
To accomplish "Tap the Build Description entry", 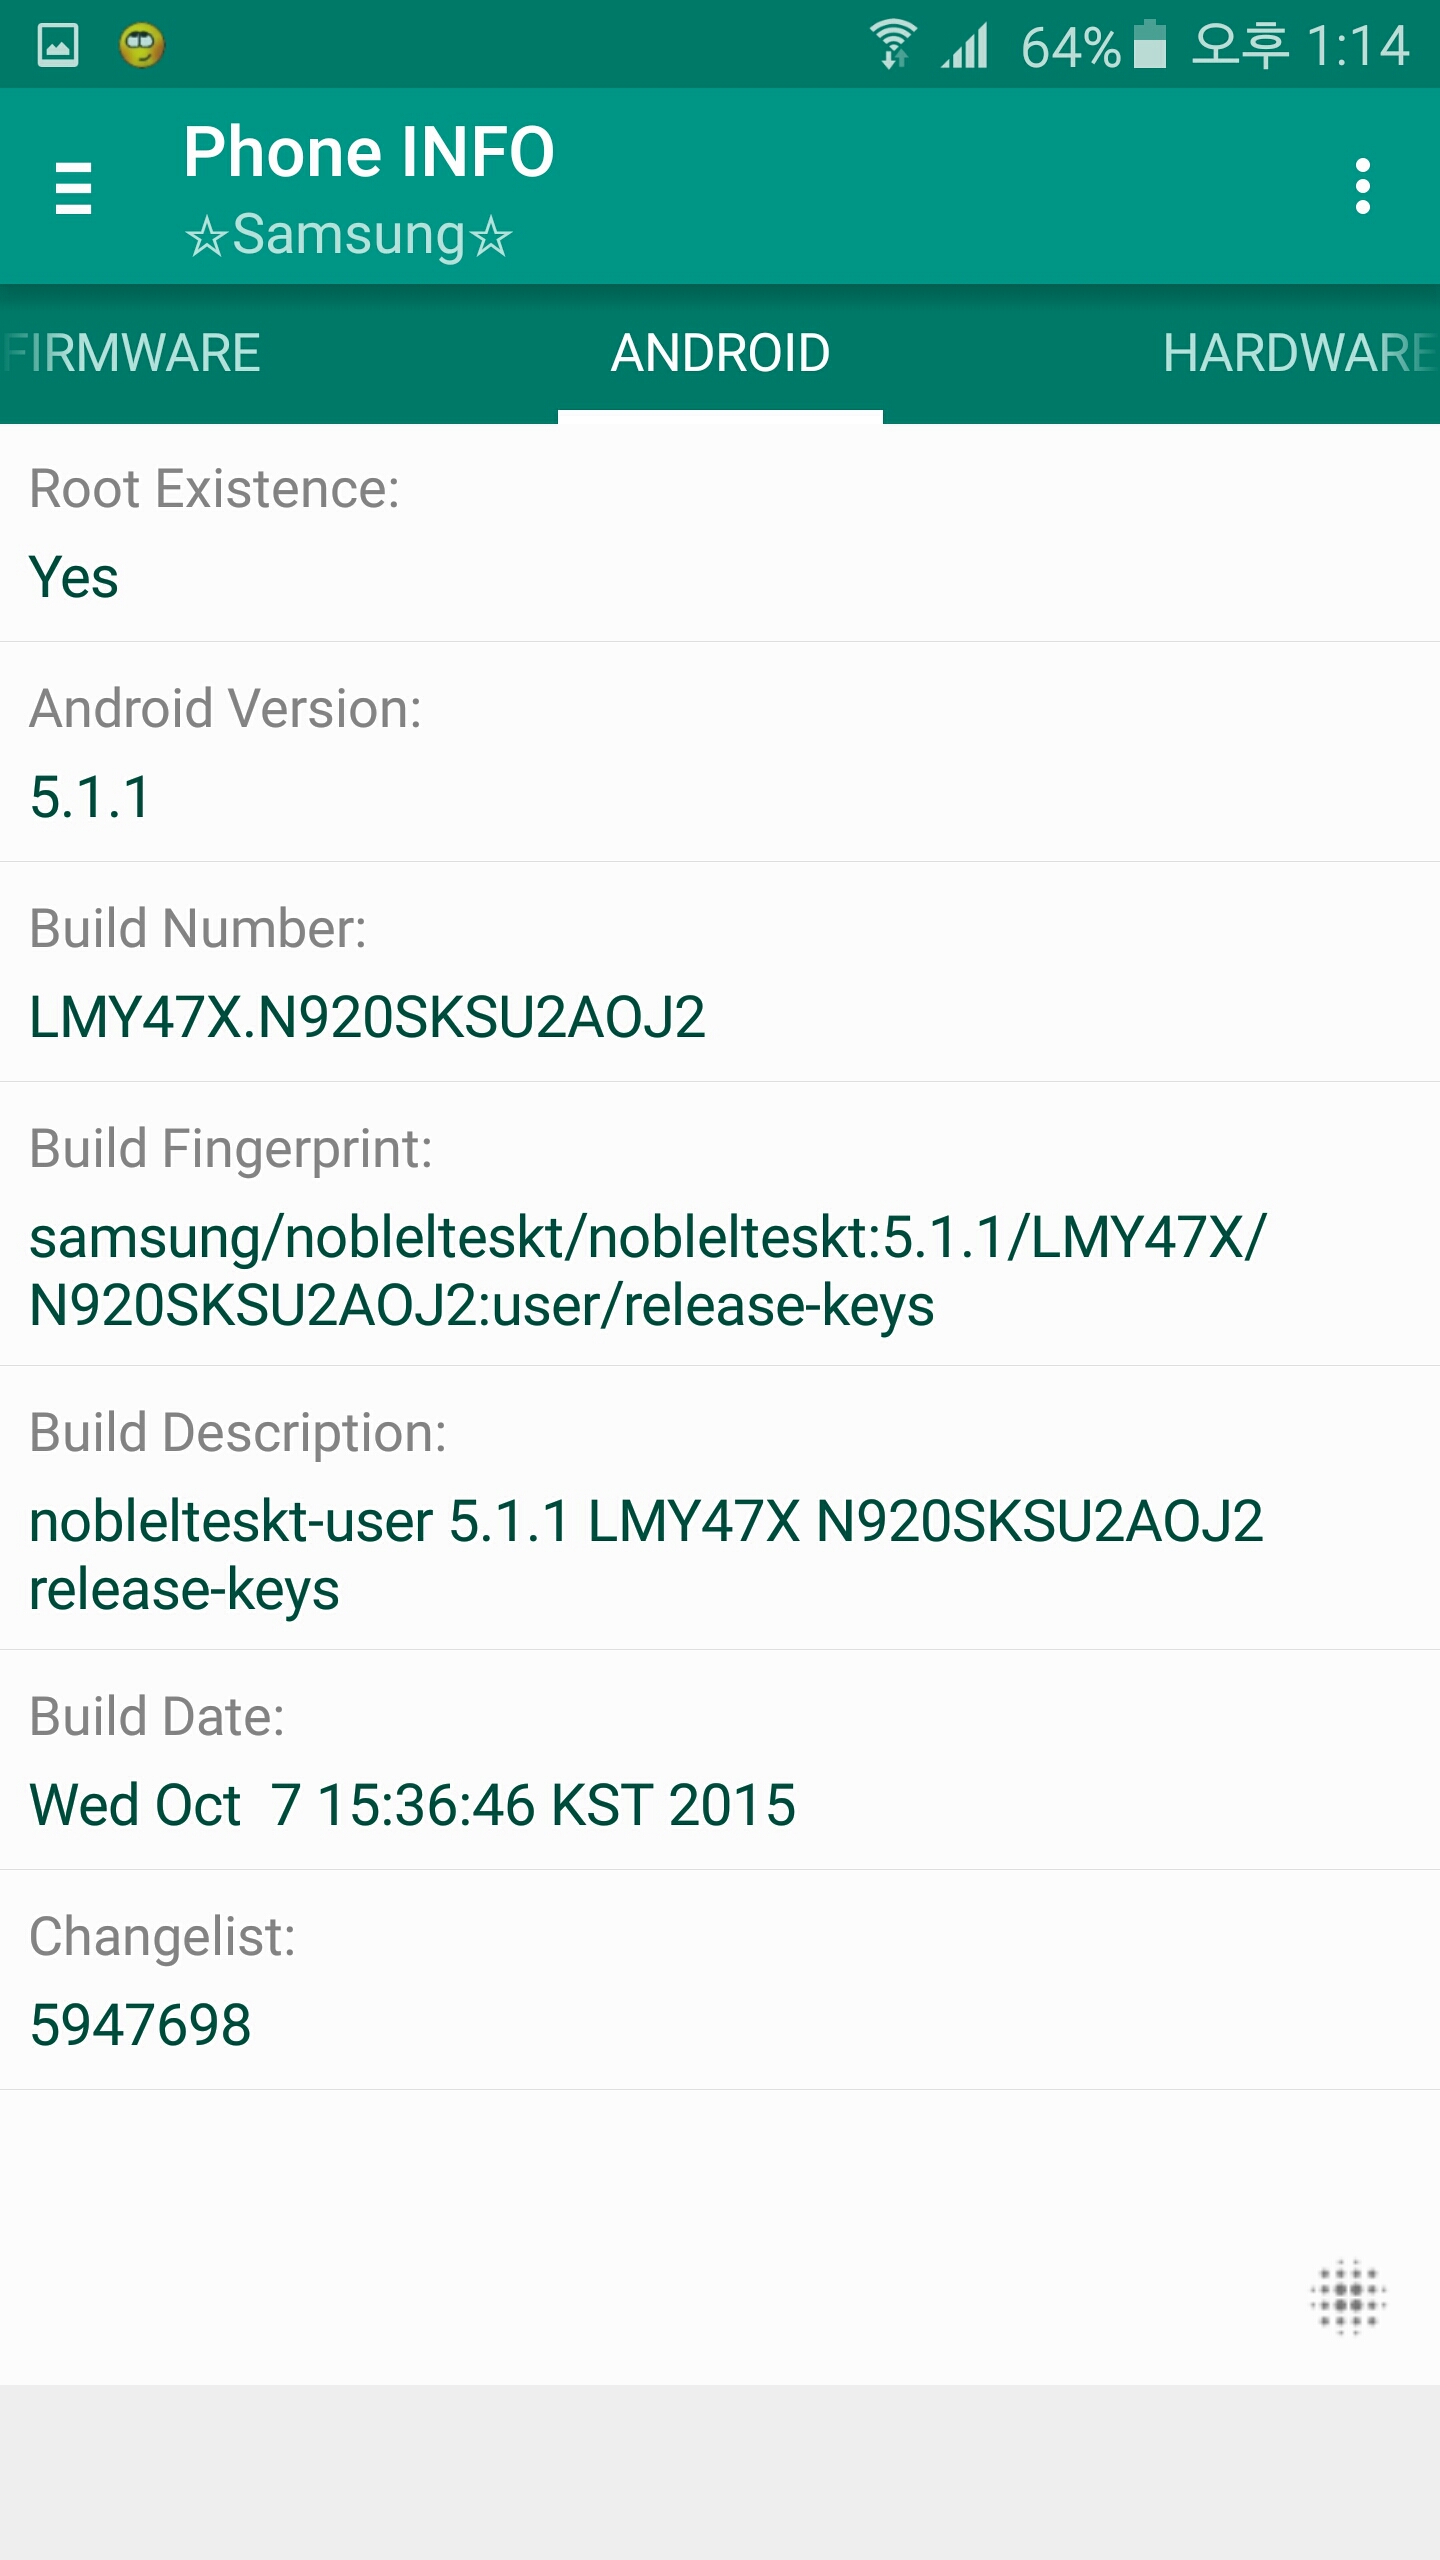I will coord(720,1508).
